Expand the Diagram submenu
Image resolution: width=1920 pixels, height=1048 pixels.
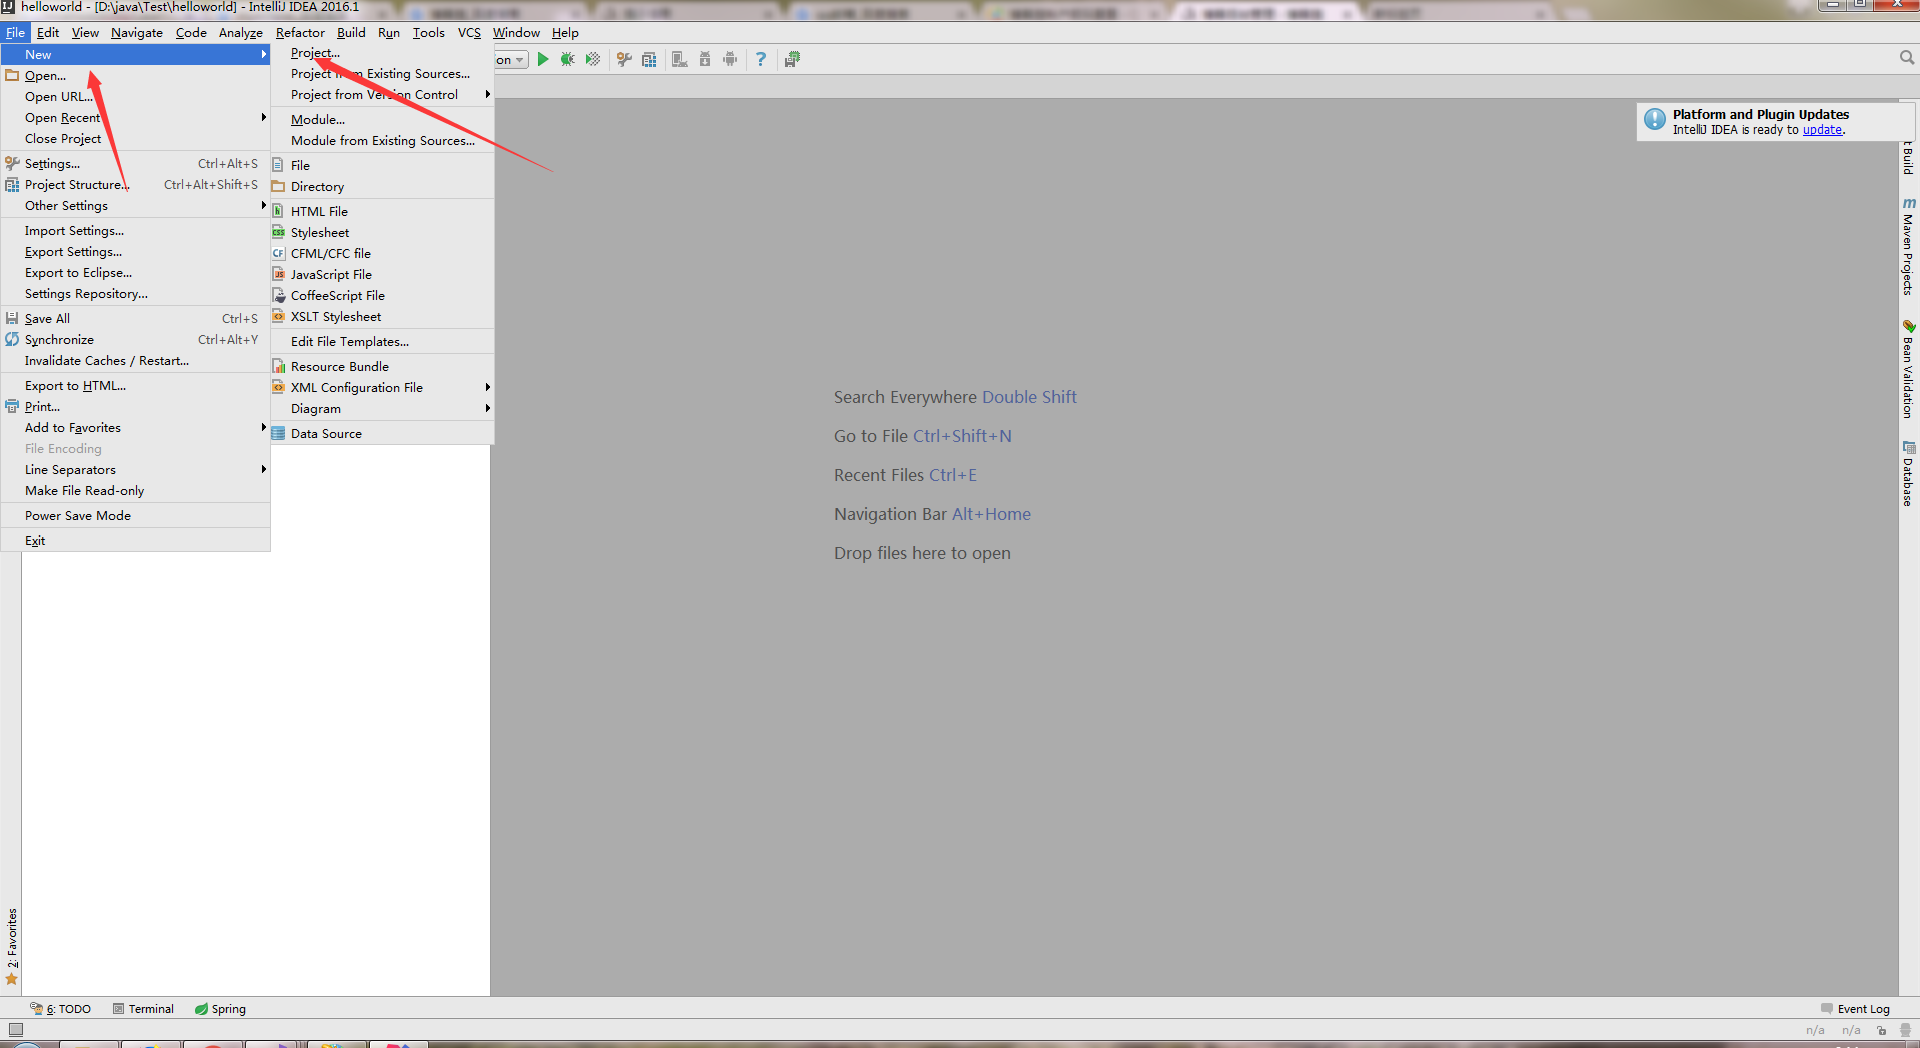383,409
